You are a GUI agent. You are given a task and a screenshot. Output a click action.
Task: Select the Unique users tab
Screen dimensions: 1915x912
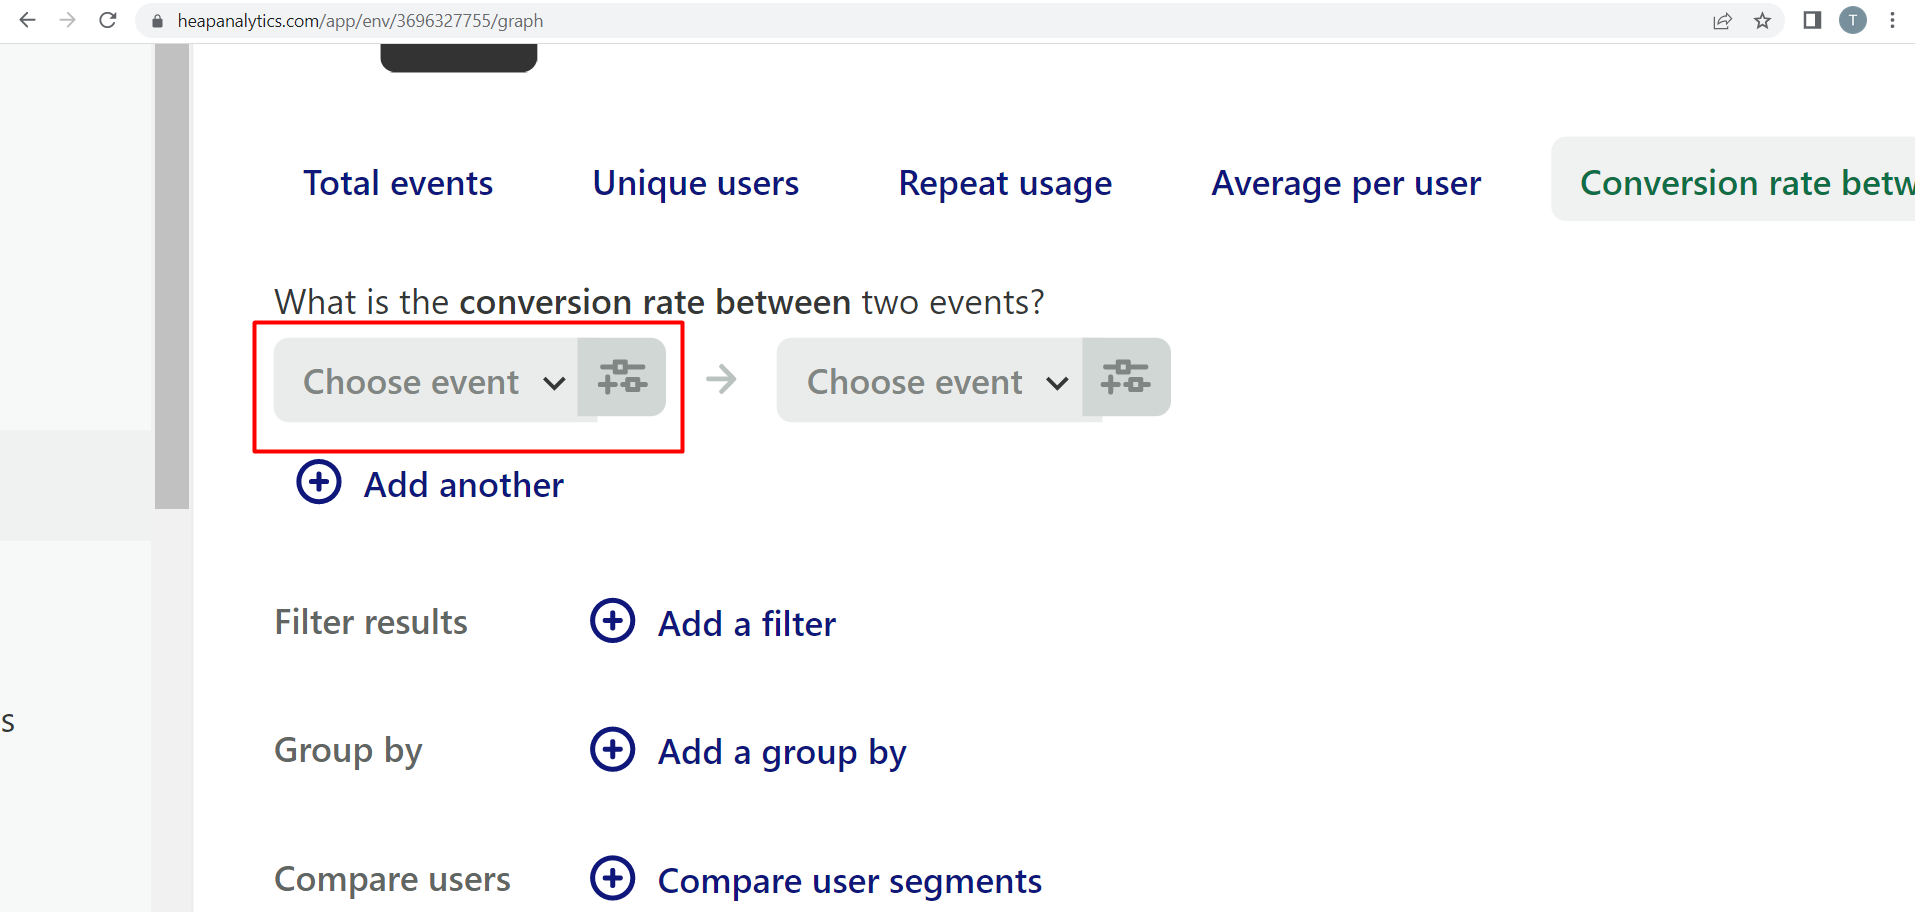(696, 183)
